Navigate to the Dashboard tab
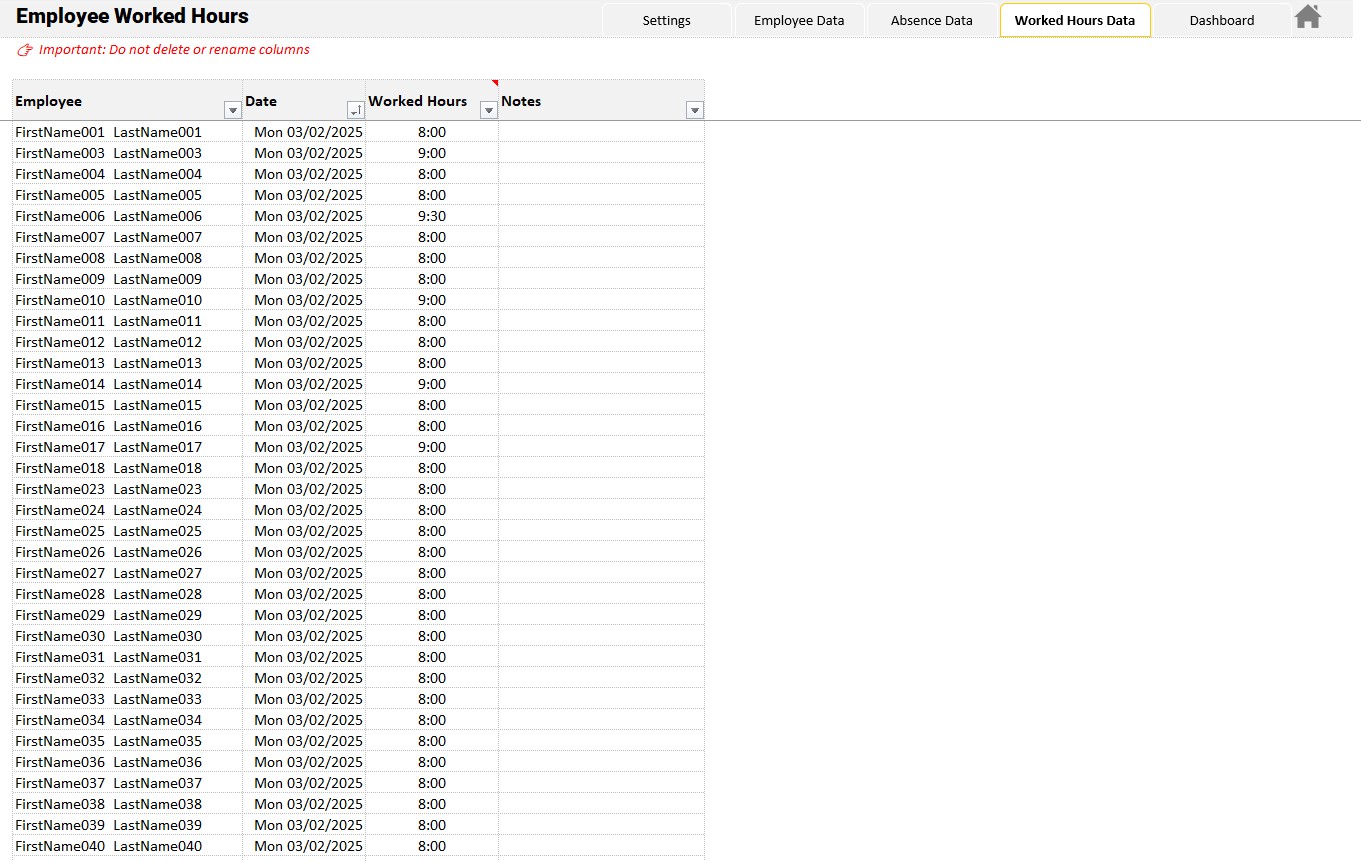 click(1221, 20)
